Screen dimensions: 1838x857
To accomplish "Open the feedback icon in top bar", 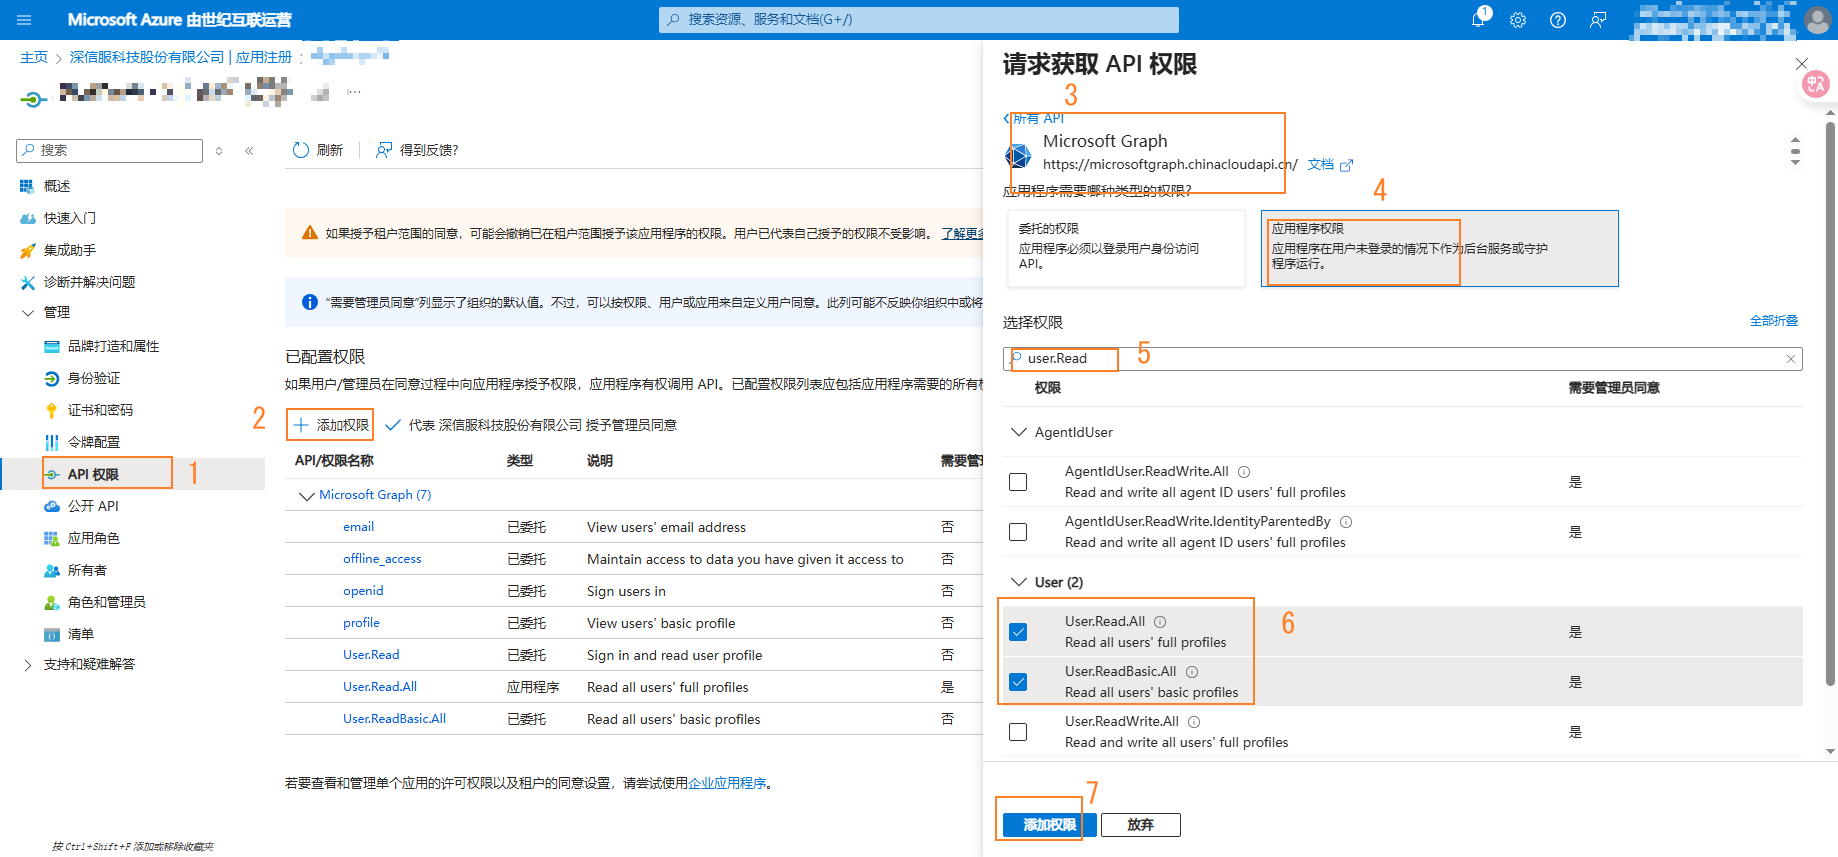I will [1598, 20].
